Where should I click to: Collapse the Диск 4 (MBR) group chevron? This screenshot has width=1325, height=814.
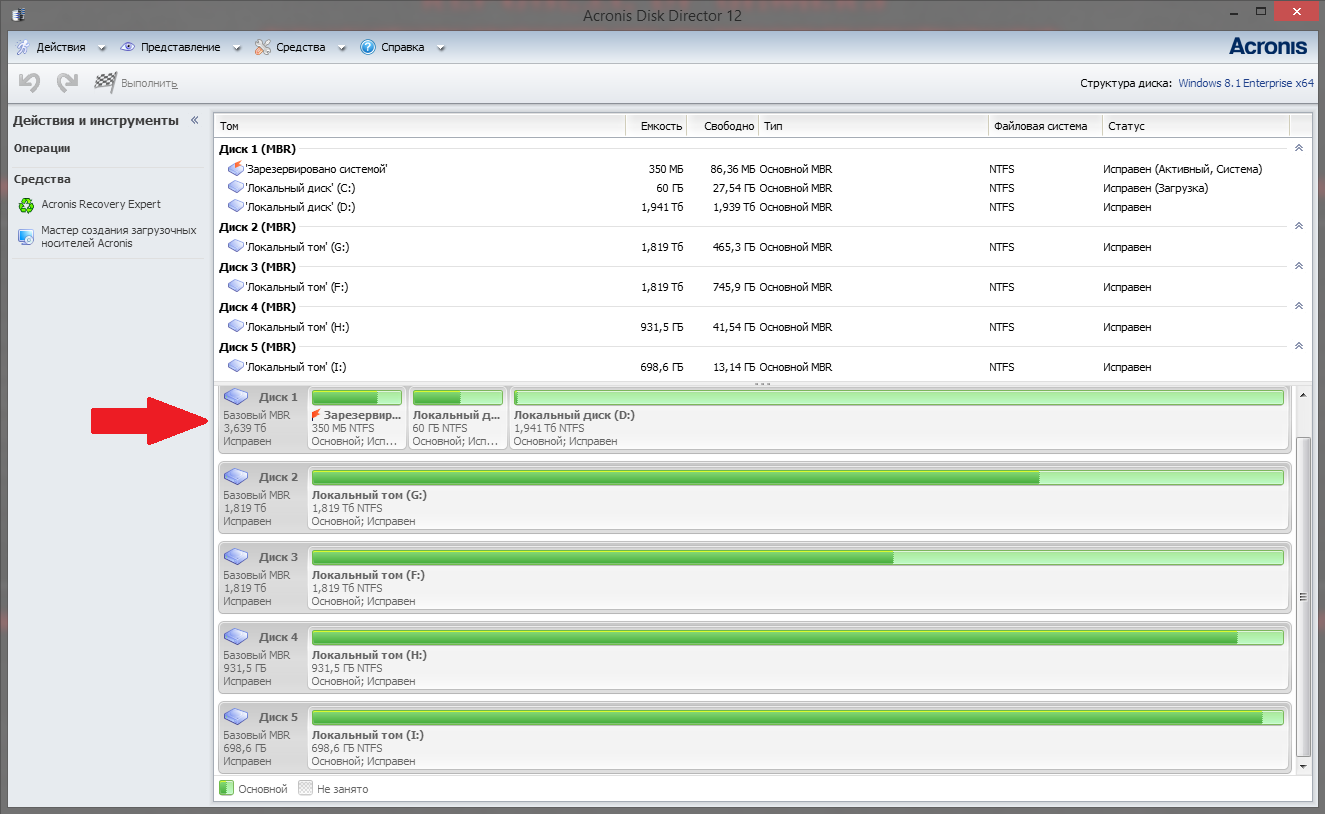1299,306
